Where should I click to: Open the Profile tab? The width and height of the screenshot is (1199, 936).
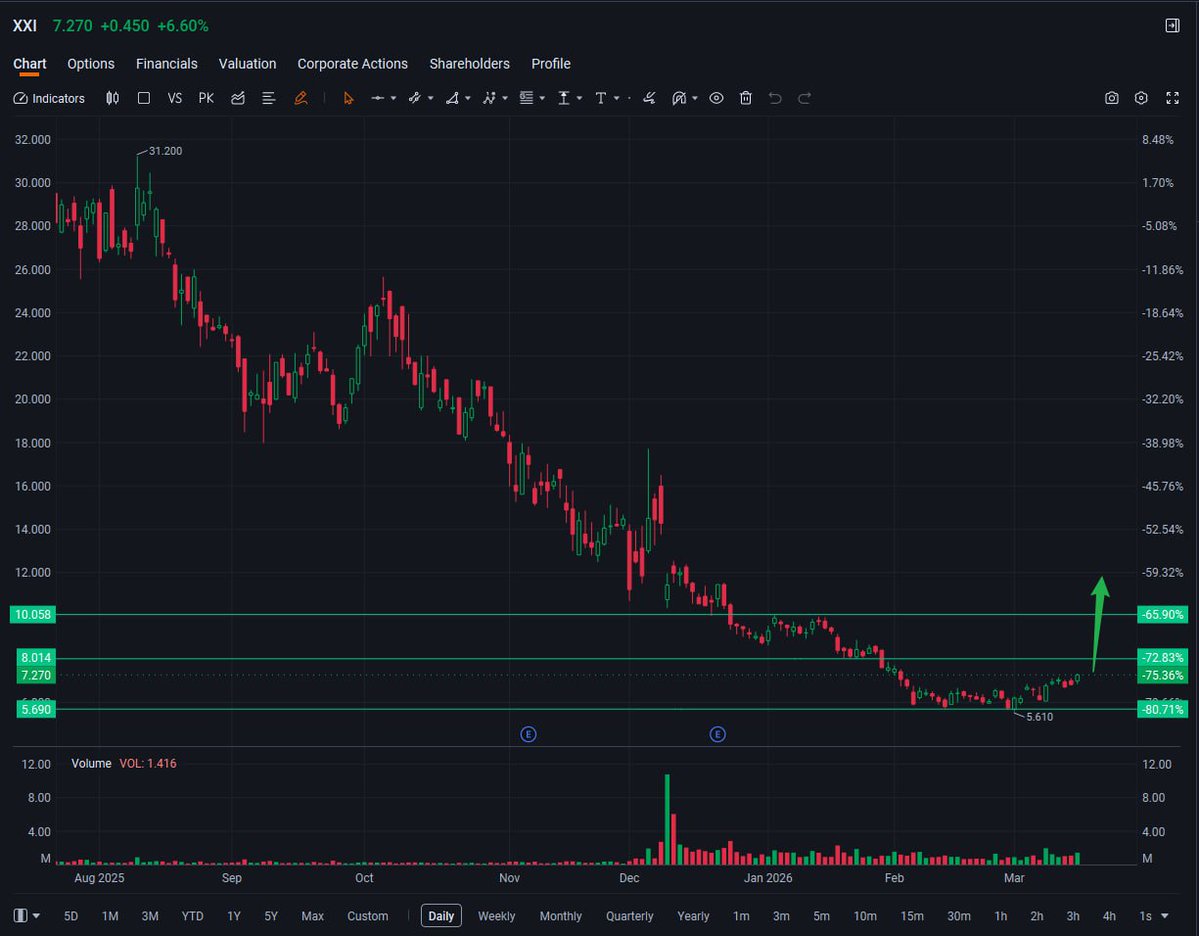coord(551,63)
